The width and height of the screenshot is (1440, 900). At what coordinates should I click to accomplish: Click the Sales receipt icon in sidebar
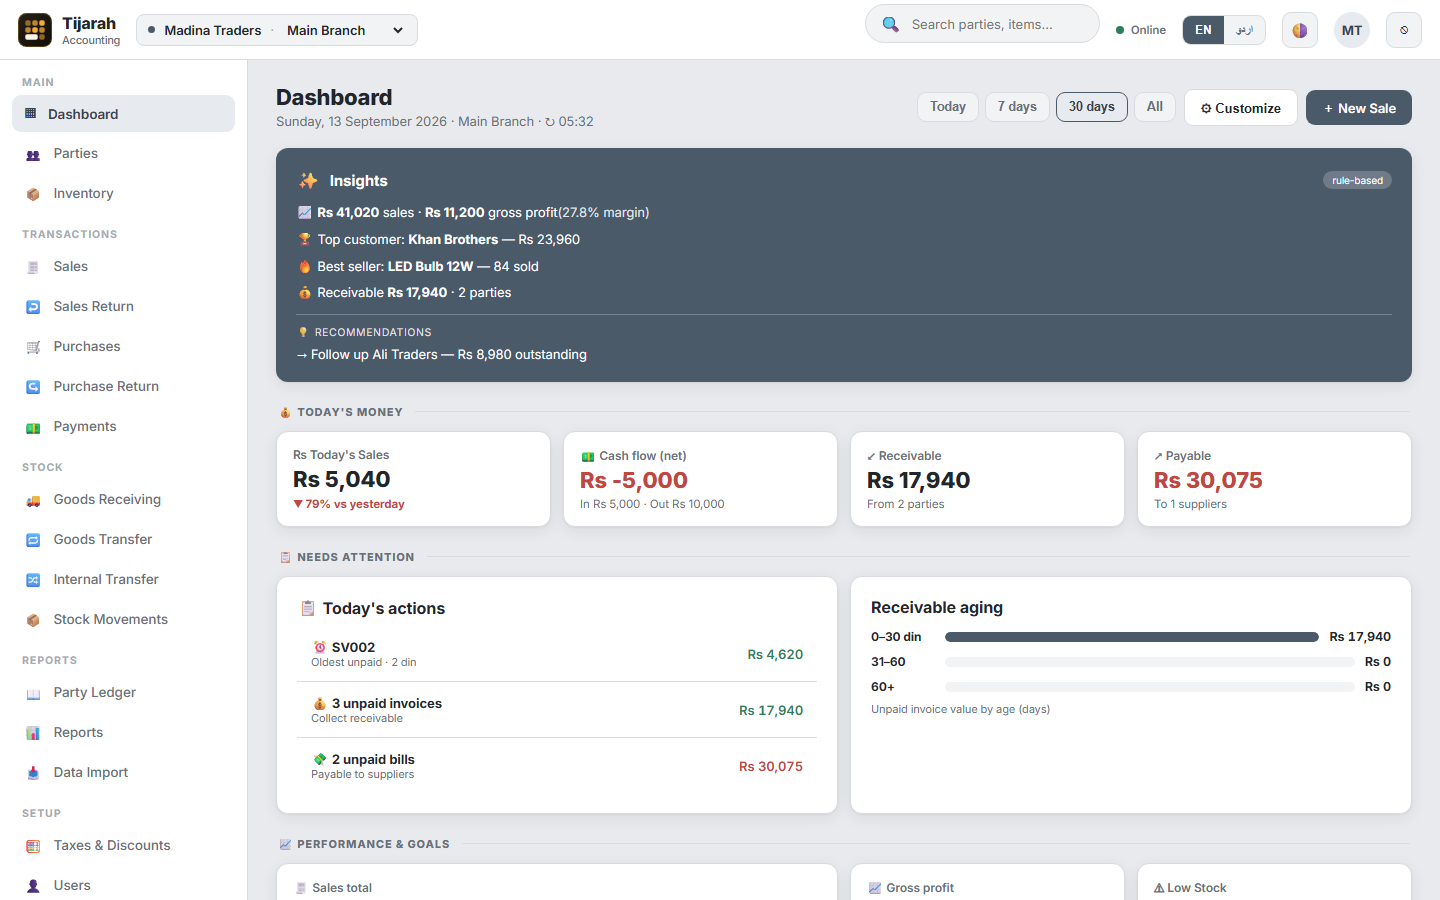[x=33, y=267]
